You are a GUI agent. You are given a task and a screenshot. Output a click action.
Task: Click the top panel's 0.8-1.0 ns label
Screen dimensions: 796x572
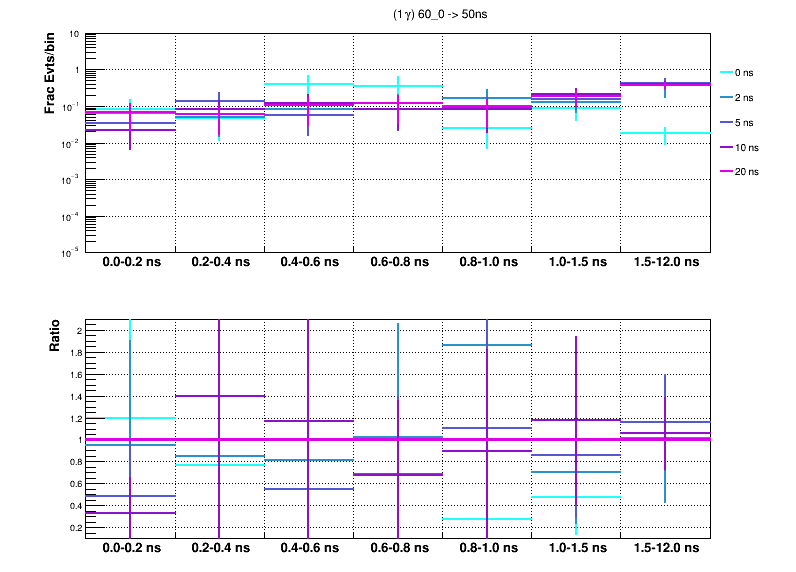487,263
